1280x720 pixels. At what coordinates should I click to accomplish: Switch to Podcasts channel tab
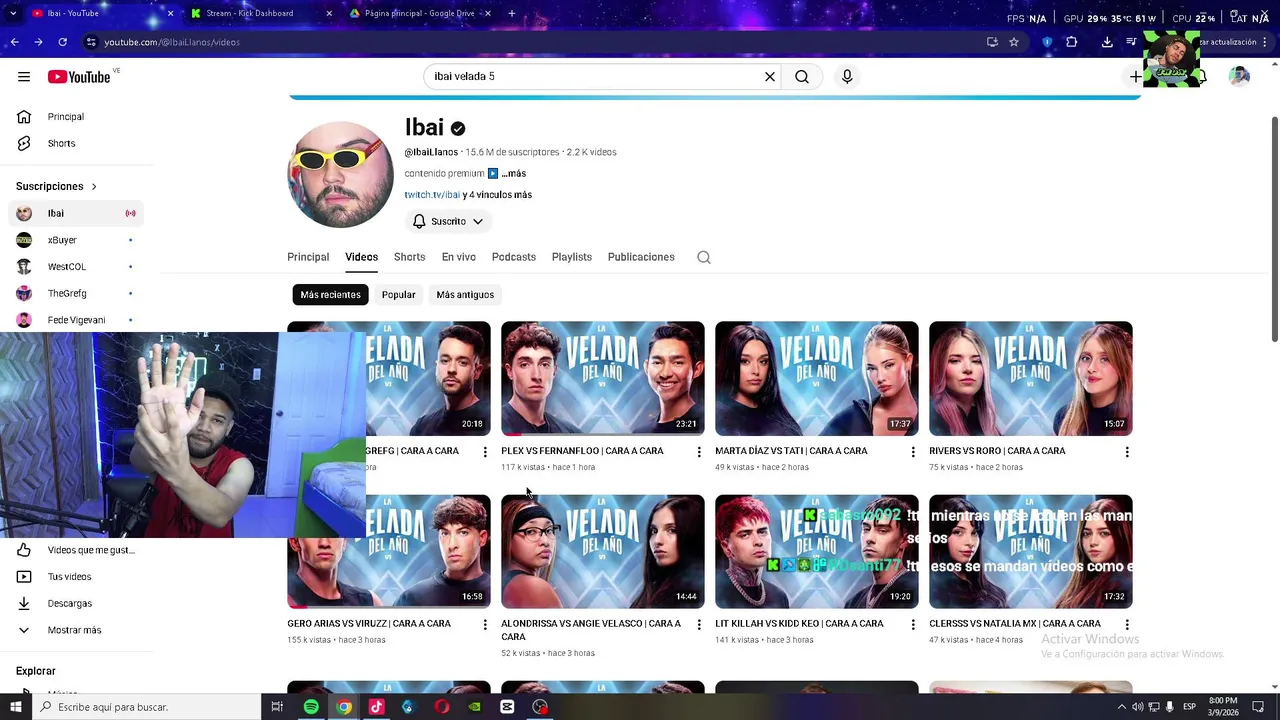click(514, 257)
